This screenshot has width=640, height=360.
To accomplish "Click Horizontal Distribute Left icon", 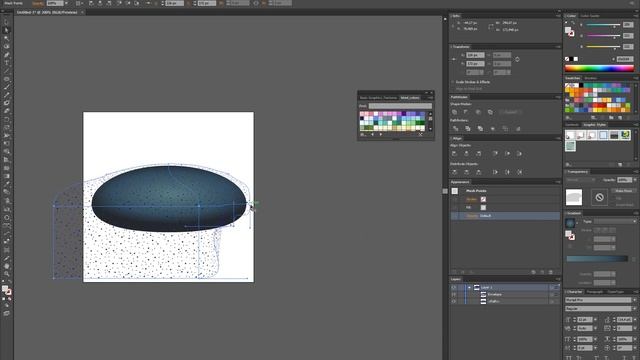I will pos(495,172).
